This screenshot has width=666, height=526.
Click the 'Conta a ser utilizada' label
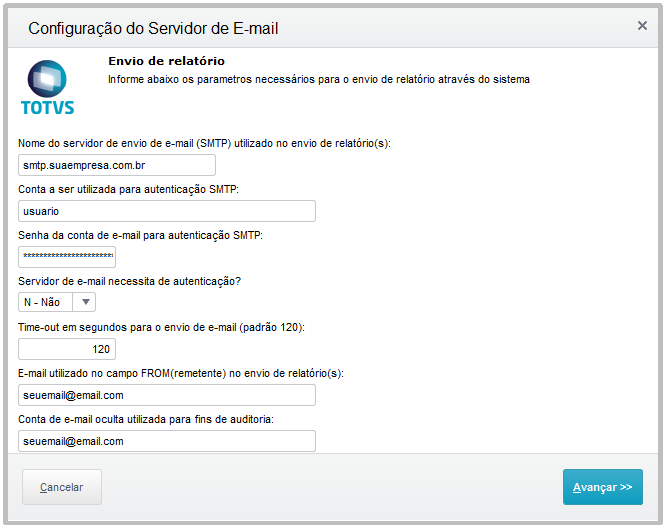(x=128, y=189)
